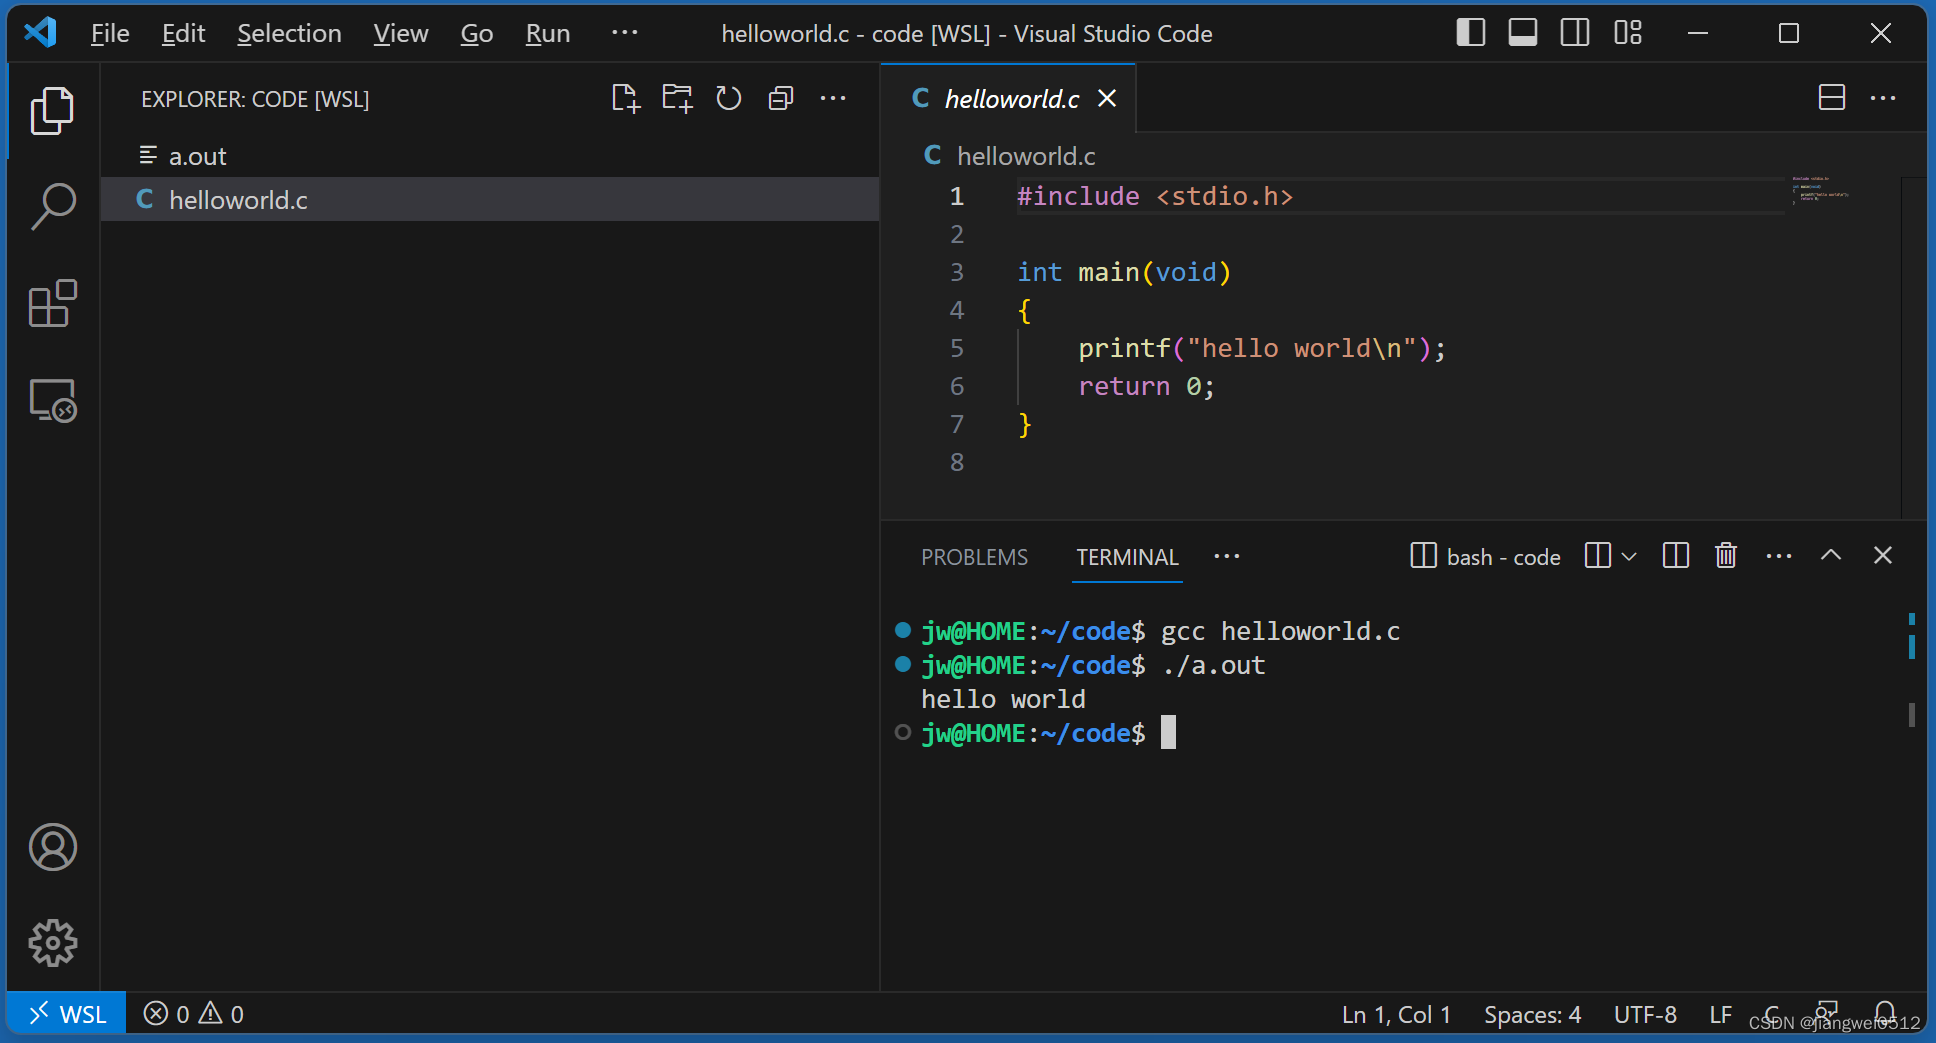Click helloworld.c breadcrumb above the editor
The height and width of the screenshot is (1043, 1936).
(x=1026, y=156)
